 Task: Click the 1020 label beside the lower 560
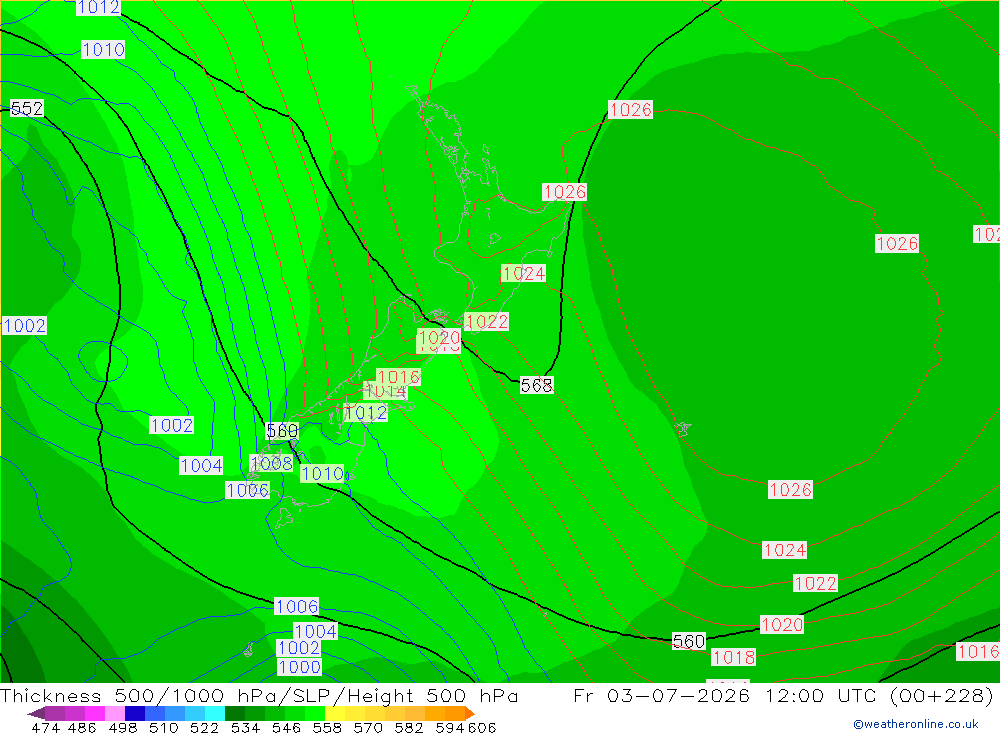click(782, 625)
